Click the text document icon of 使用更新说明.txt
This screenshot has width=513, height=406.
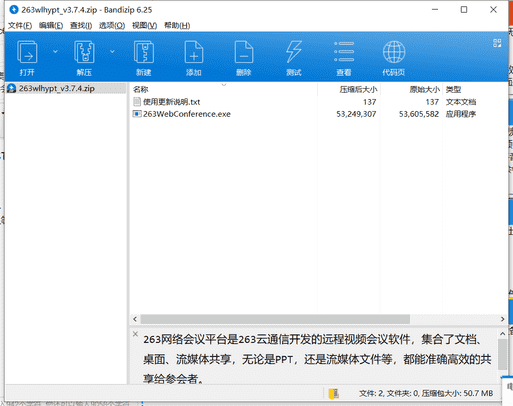pos(137,102)
